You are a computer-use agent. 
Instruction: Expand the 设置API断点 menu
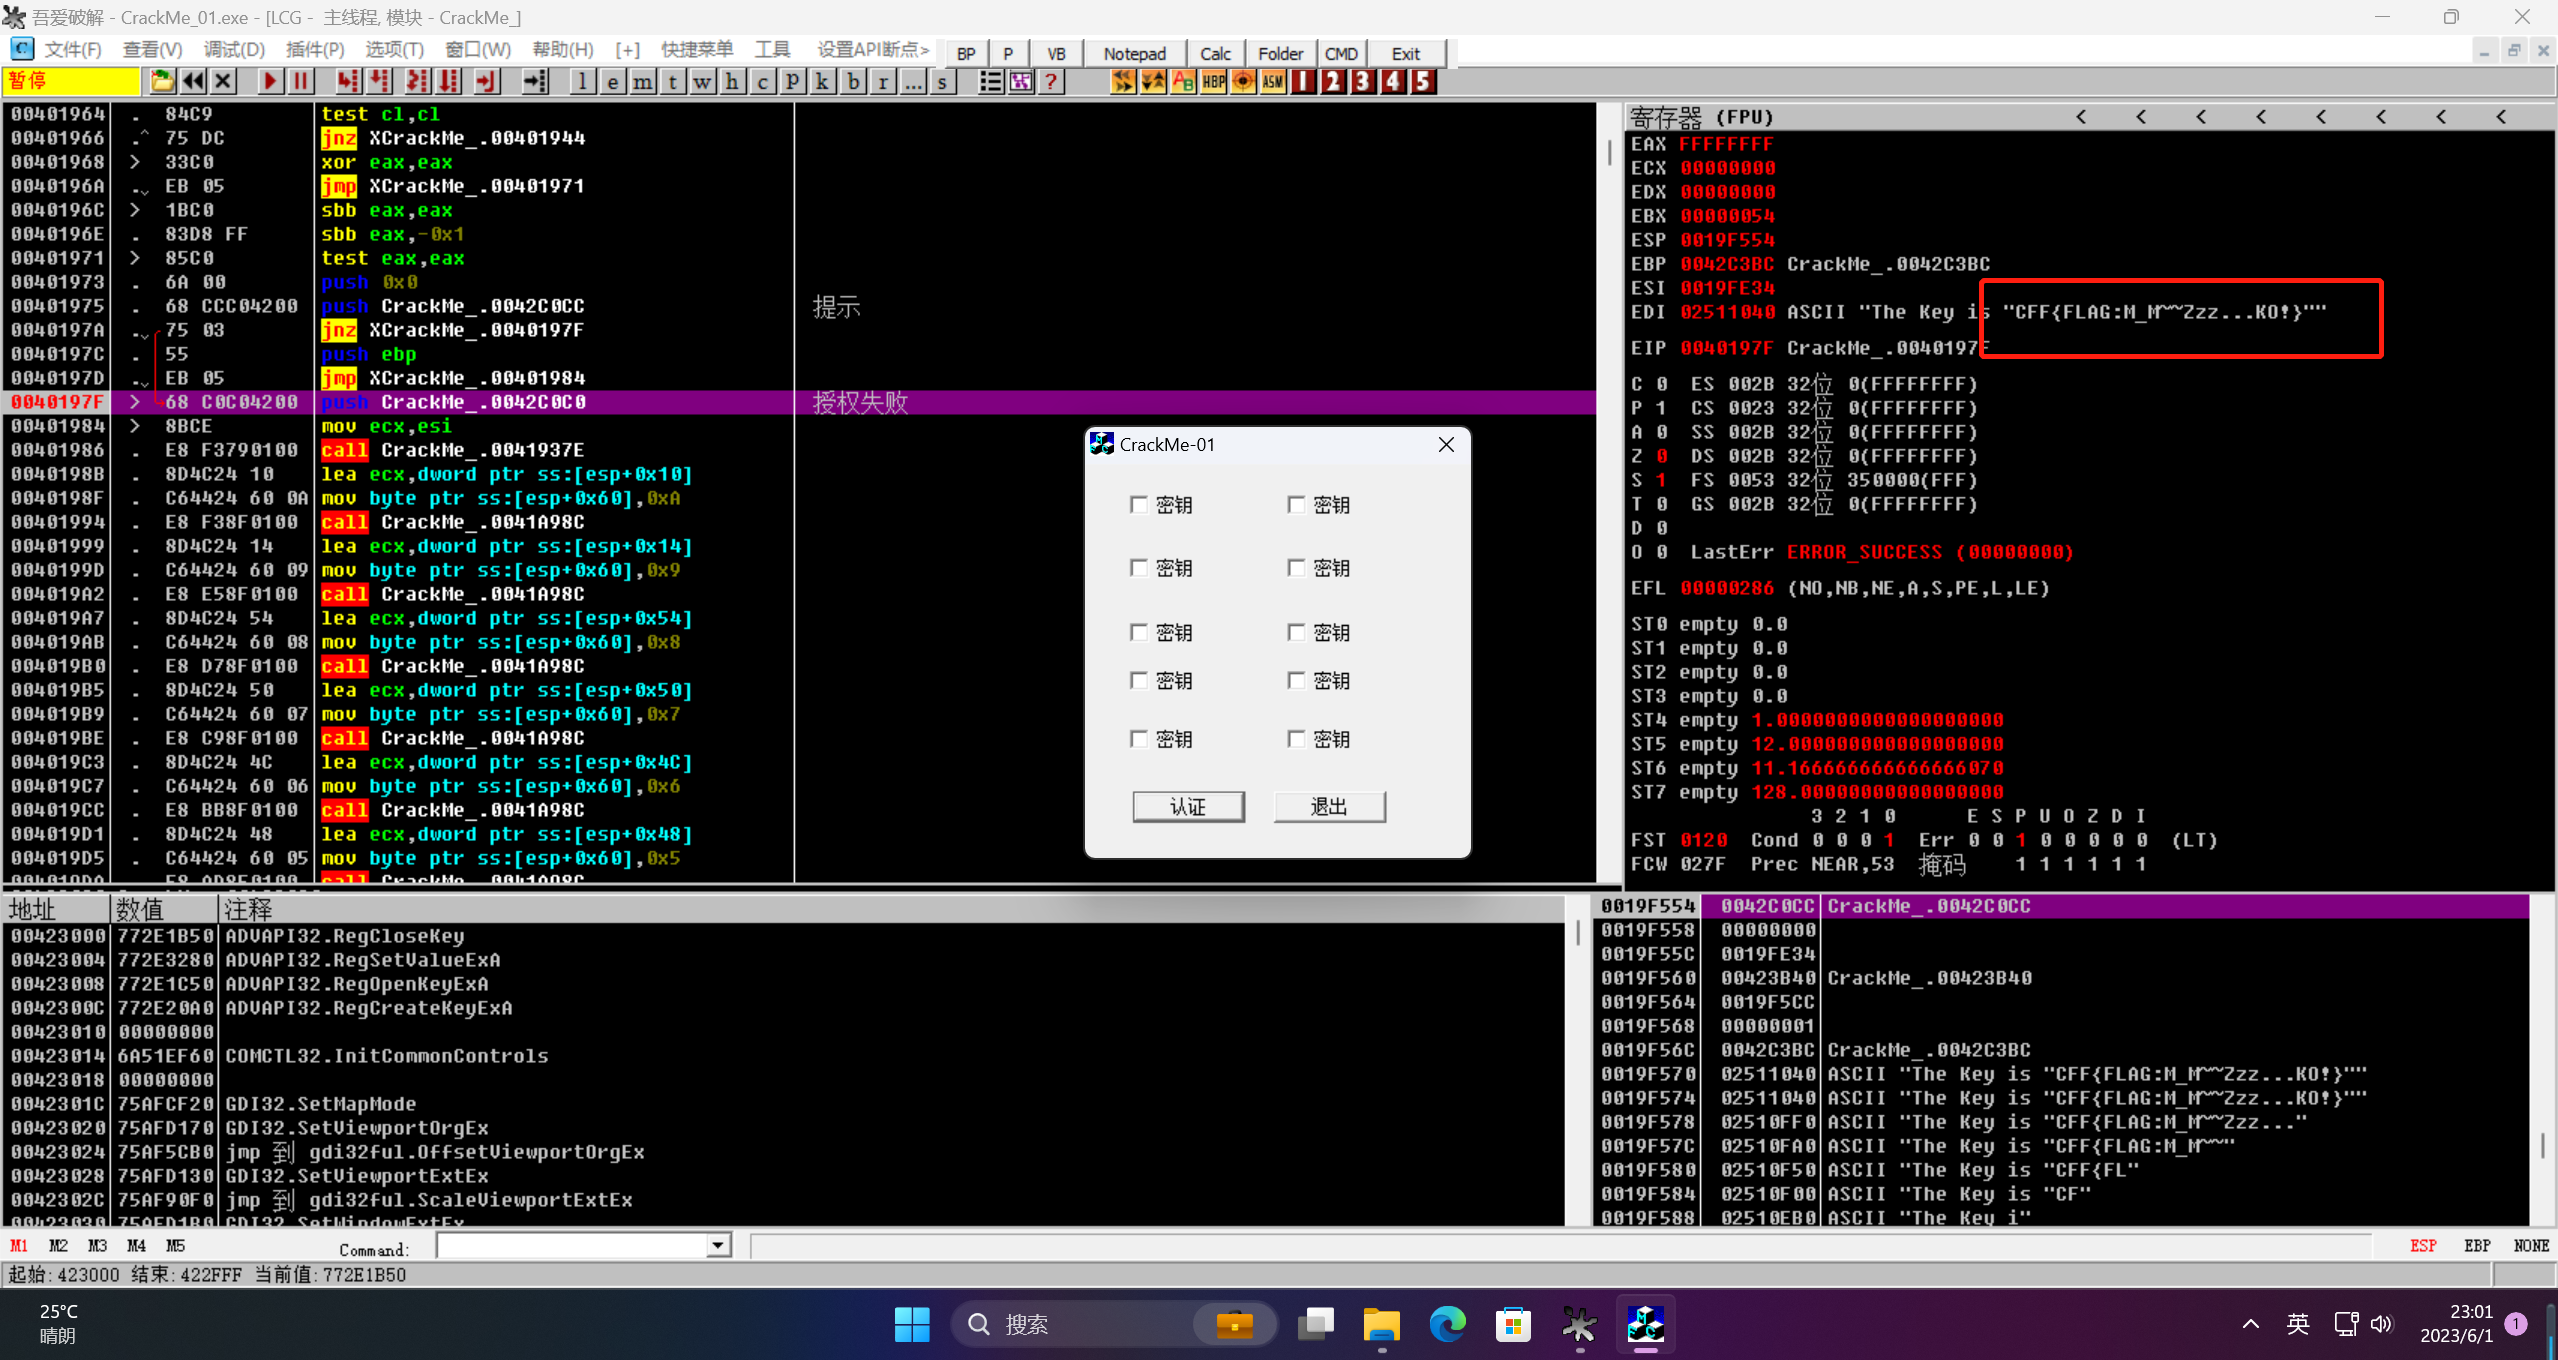(x=872, y=50)
